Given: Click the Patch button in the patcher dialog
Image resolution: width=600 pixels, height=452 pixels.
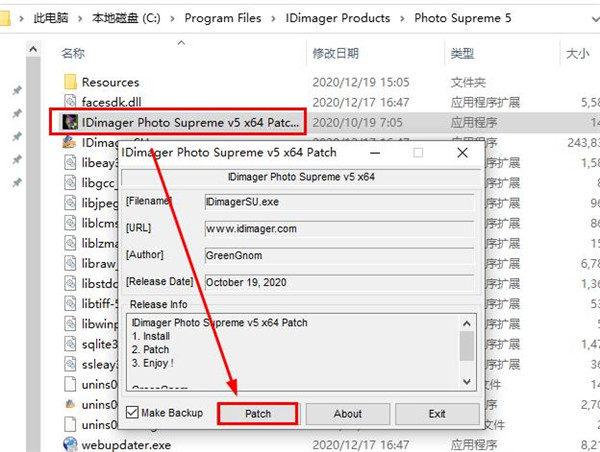Looking at the screenshot, I should coord(258,413).
